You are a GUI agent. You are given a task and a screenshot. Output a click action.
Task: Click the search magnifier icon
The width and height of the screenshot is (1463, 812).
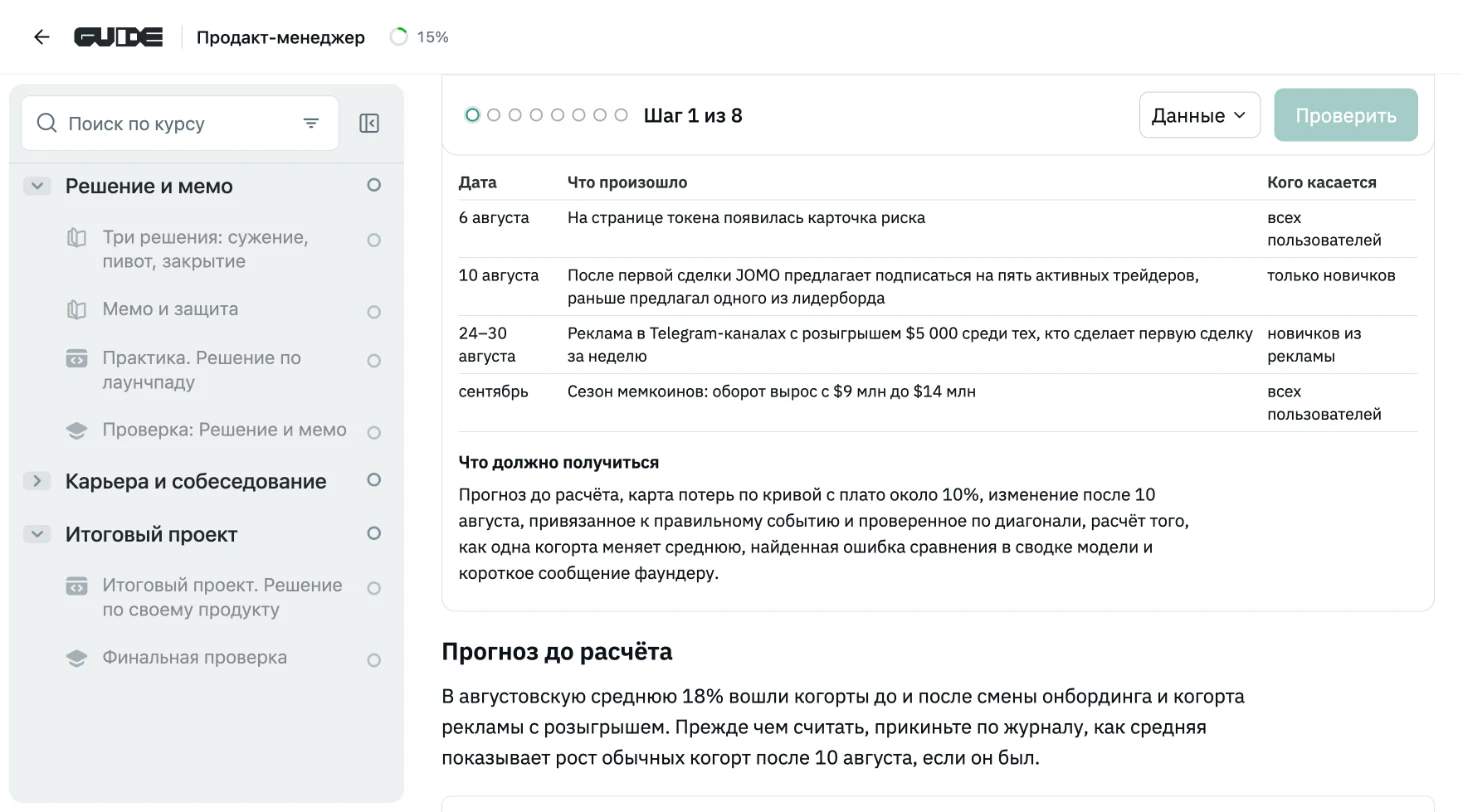pos(46,123)
